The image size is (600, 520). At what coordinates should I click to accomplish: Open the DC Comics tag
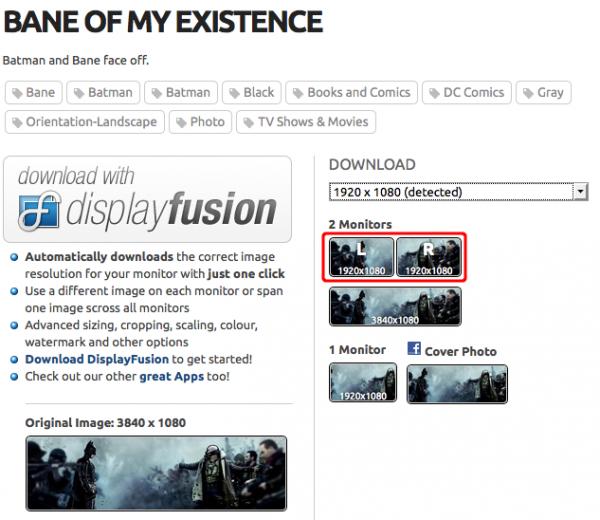(x=467, y=93)
